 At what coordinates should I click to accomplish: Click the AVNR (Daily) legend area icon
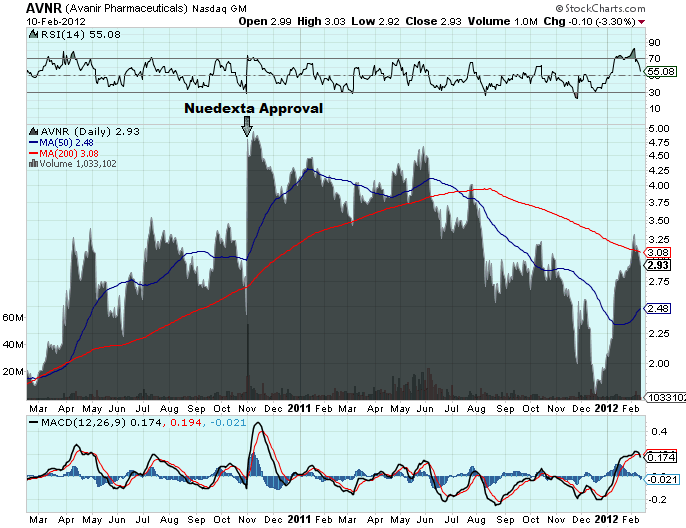tap(33, 131)
